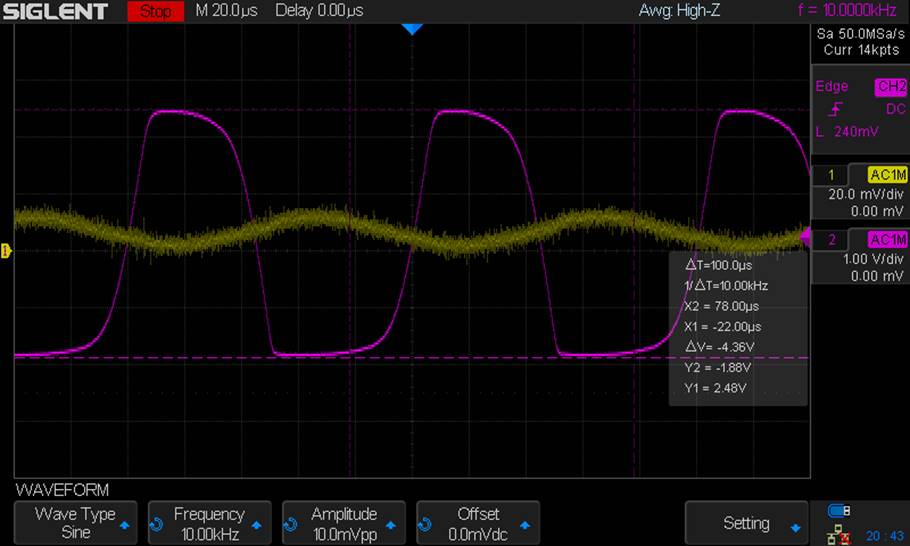Viewport: 910px width, 546px height.
Task: Click the yellow channel 1 ground marker
Action: (6, 251)
